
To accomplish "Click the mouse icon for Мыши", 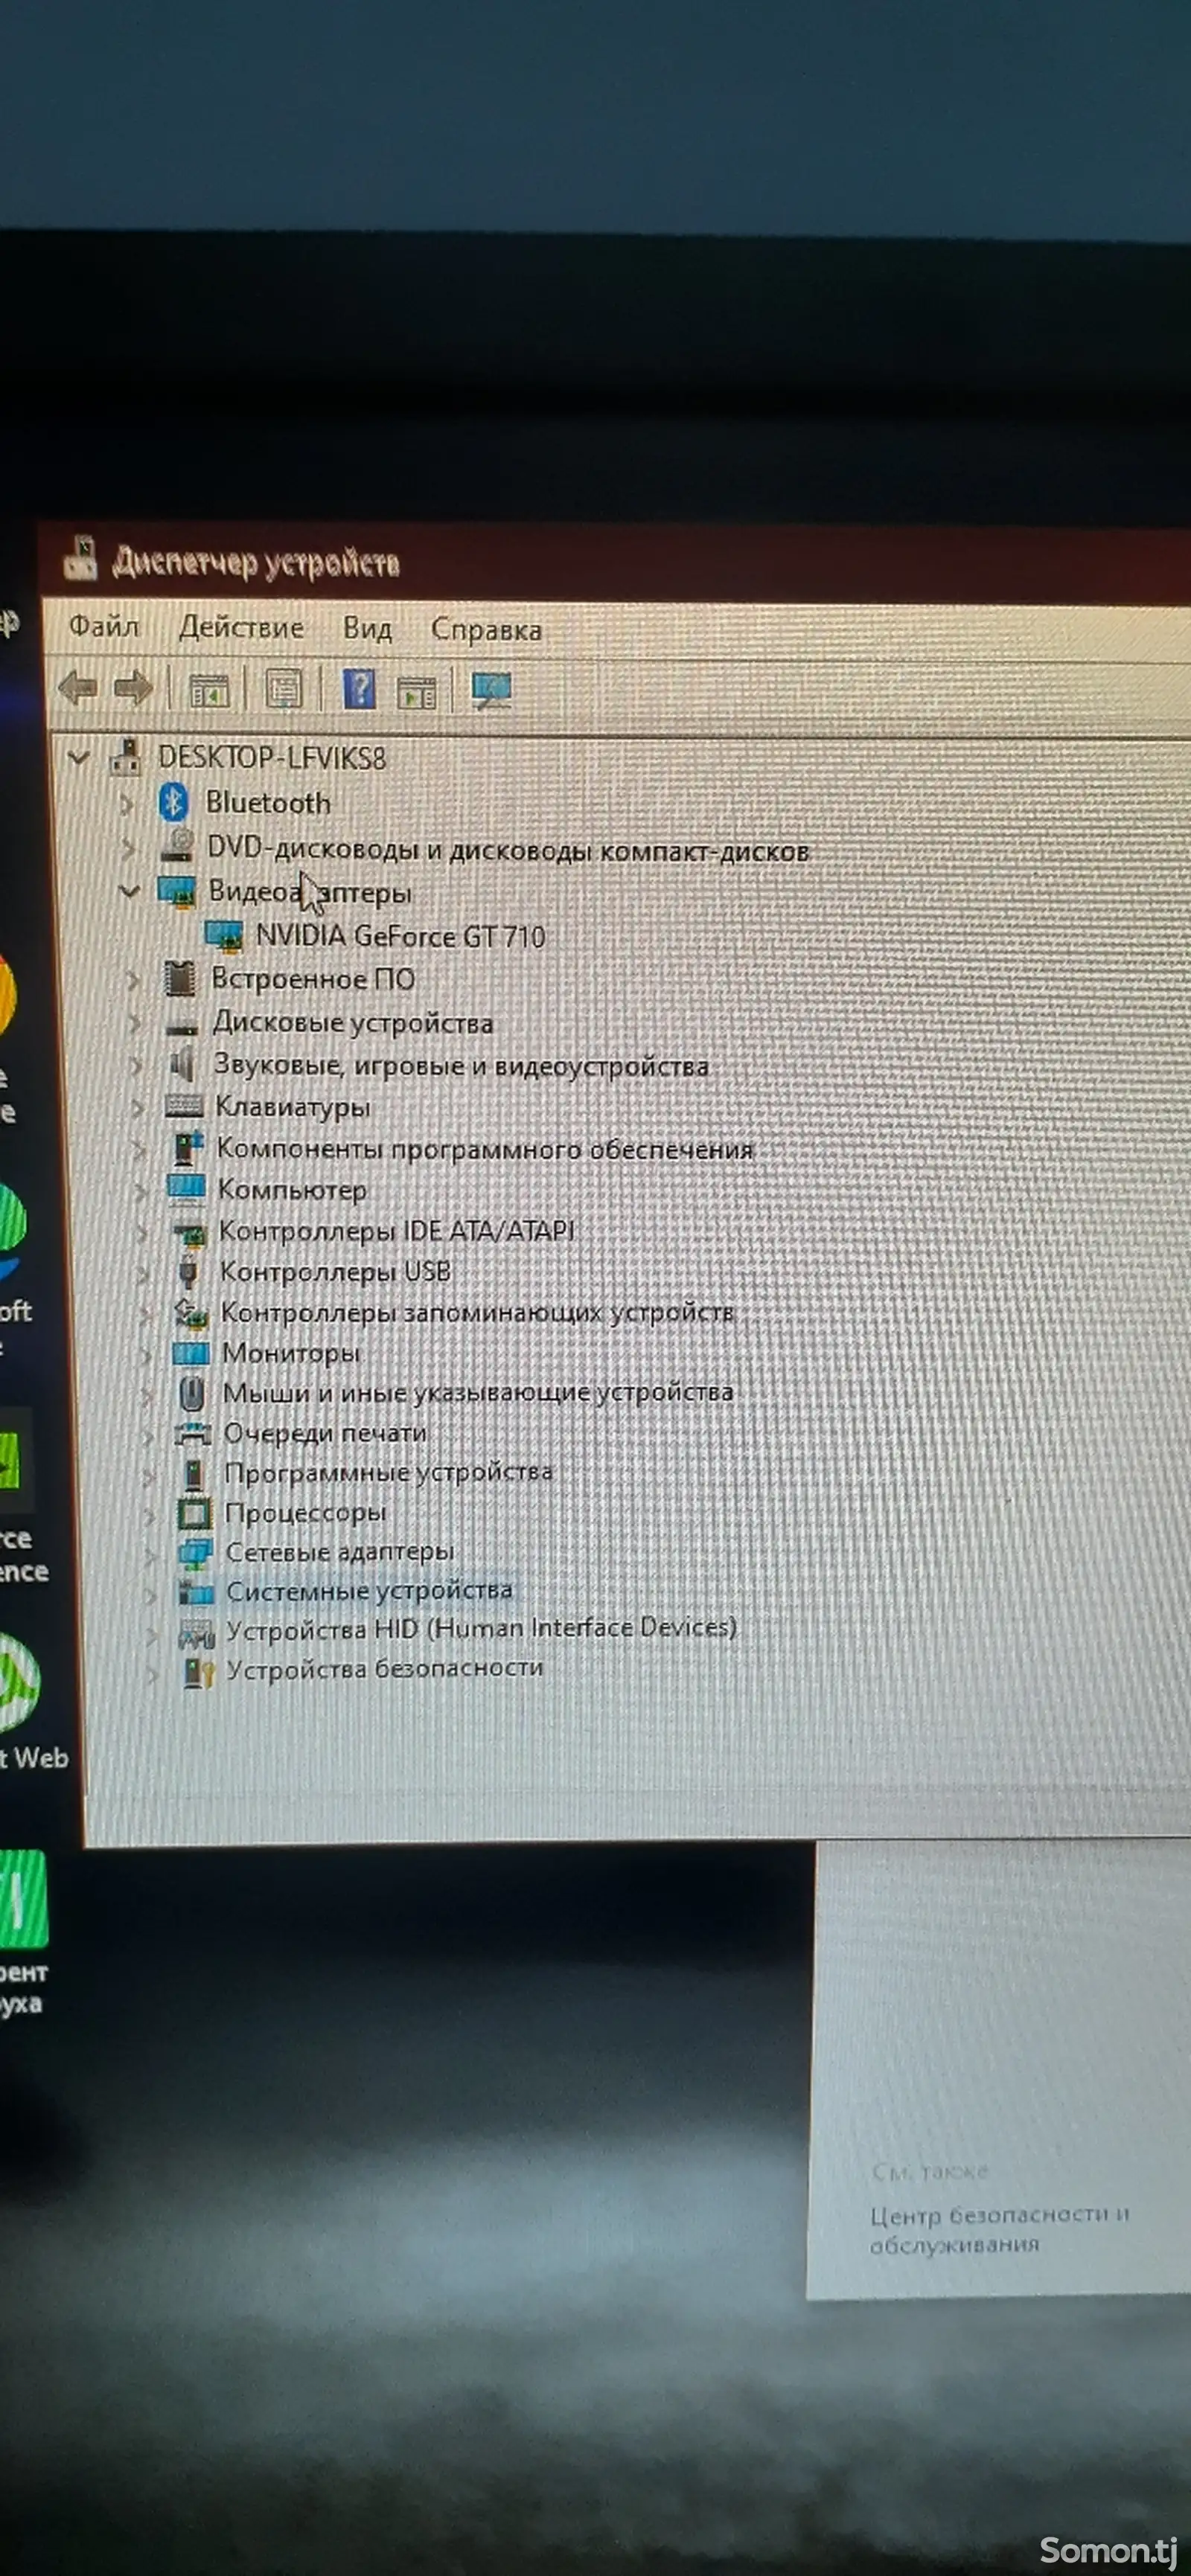I will pos(192,1393).
